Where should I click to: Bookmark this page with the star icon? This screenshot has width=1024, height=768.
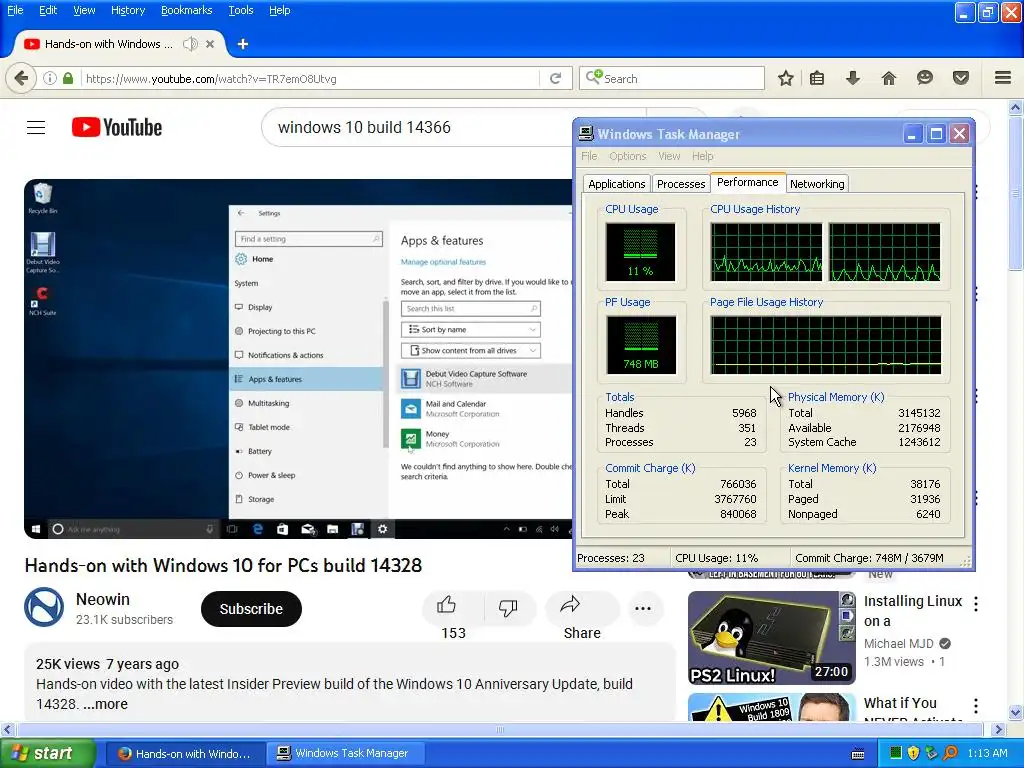point(786,78)
